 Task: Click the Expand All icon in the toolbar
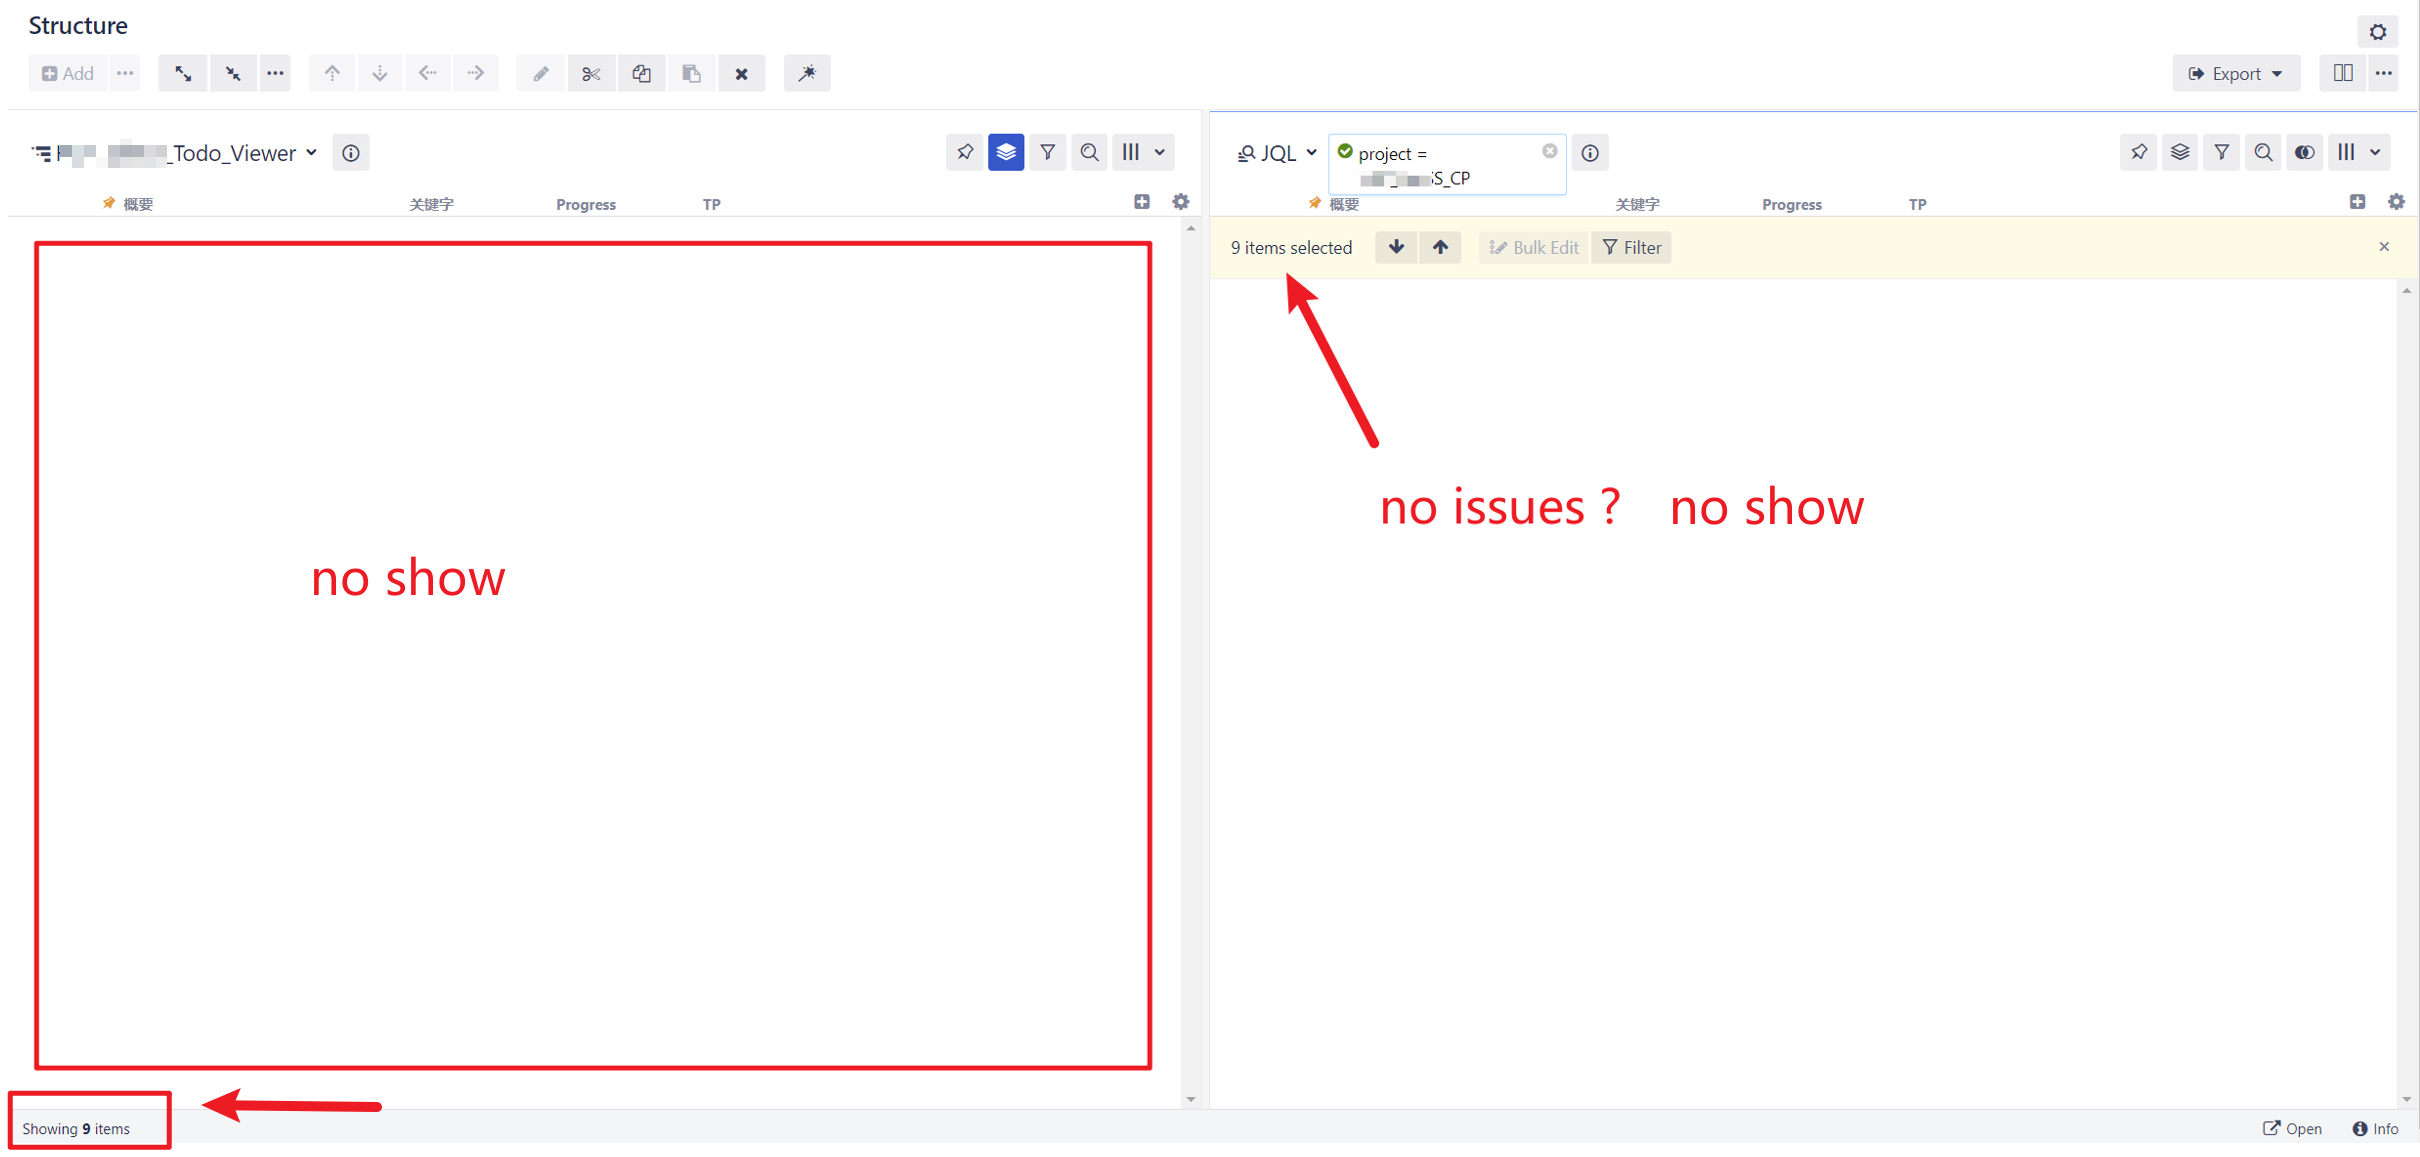(183, 73)
